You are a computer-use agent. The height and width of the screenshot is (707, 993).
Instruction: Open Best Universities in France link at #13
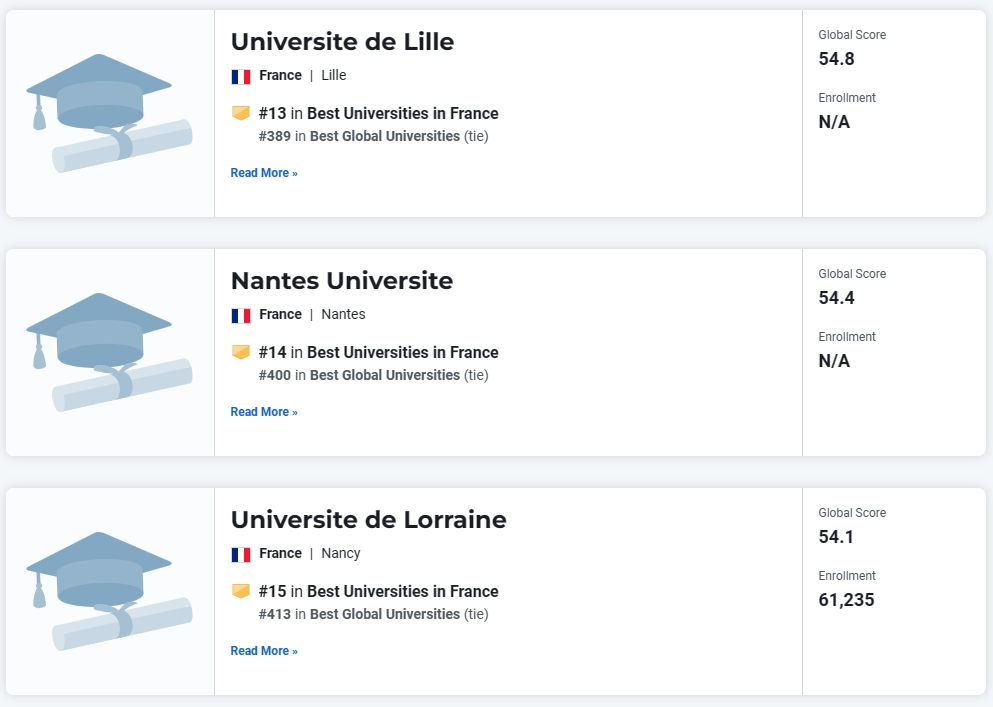coord(403,113)
